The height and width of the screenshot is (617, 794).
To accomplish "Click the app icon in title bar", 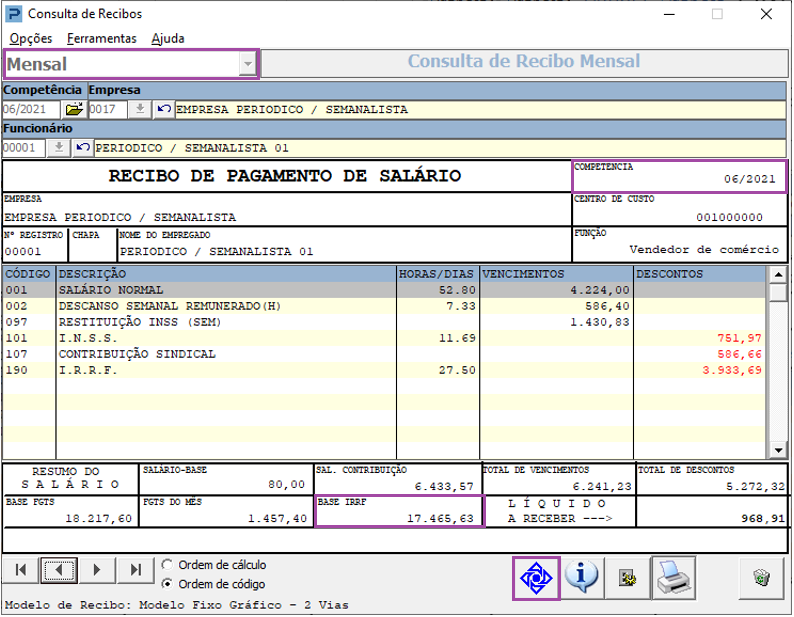I will tap(13, 14).
